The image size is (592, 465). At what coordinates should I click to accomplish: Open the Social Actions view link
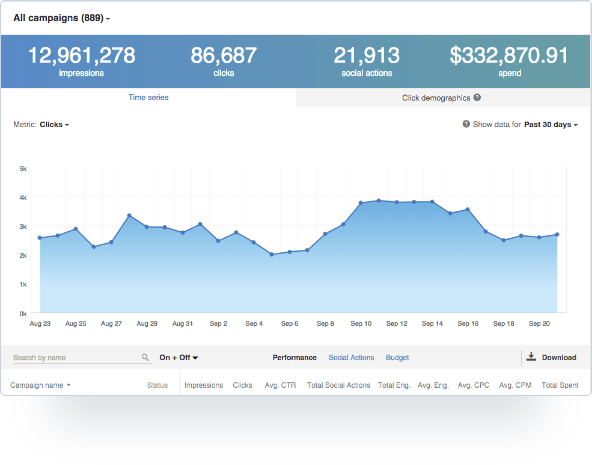click(x=351, y=357)
